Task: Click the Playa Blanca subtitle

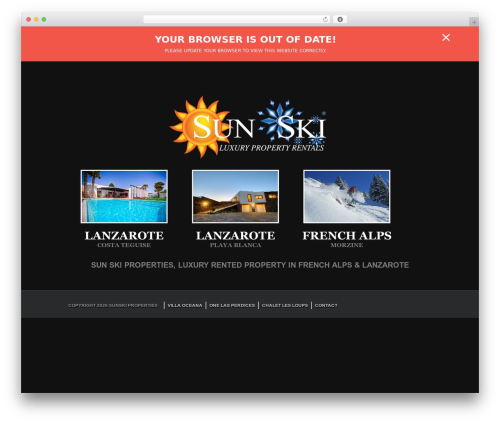Action: [x=235, y=245]
